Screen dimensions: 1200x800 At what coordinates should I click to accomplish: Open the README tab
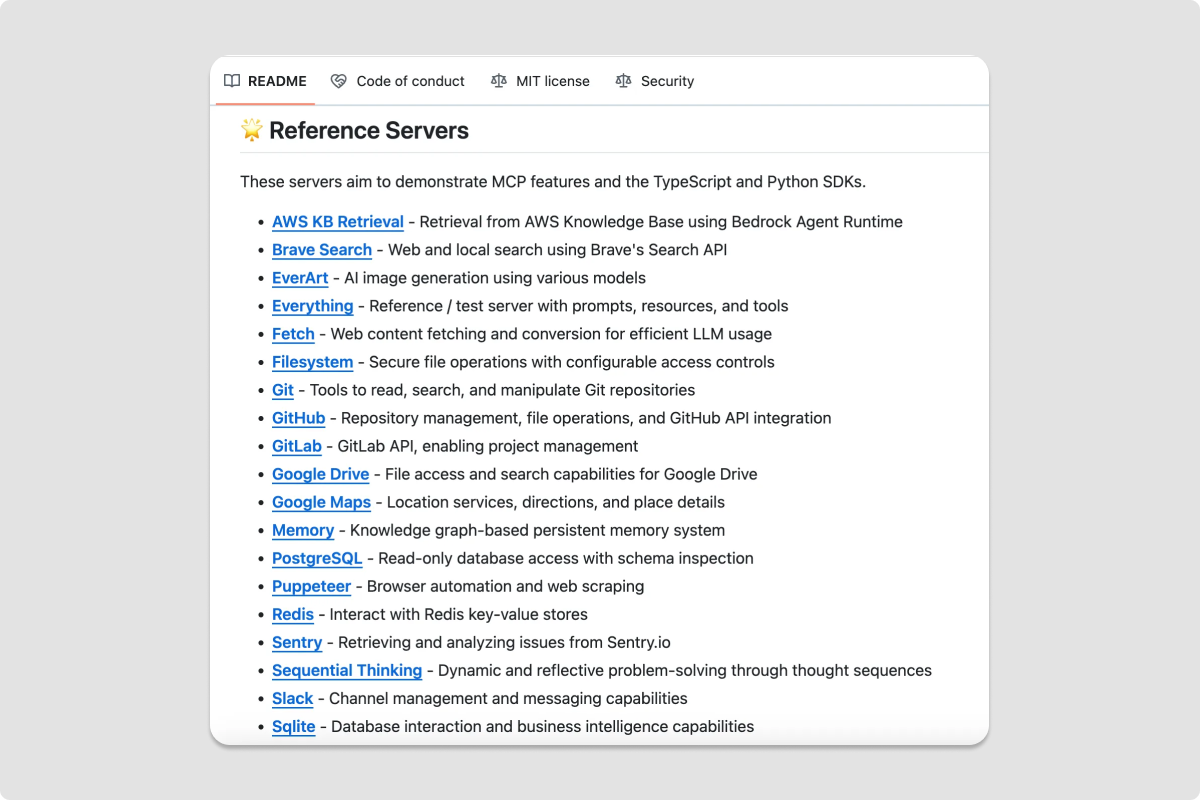point(265,81)
